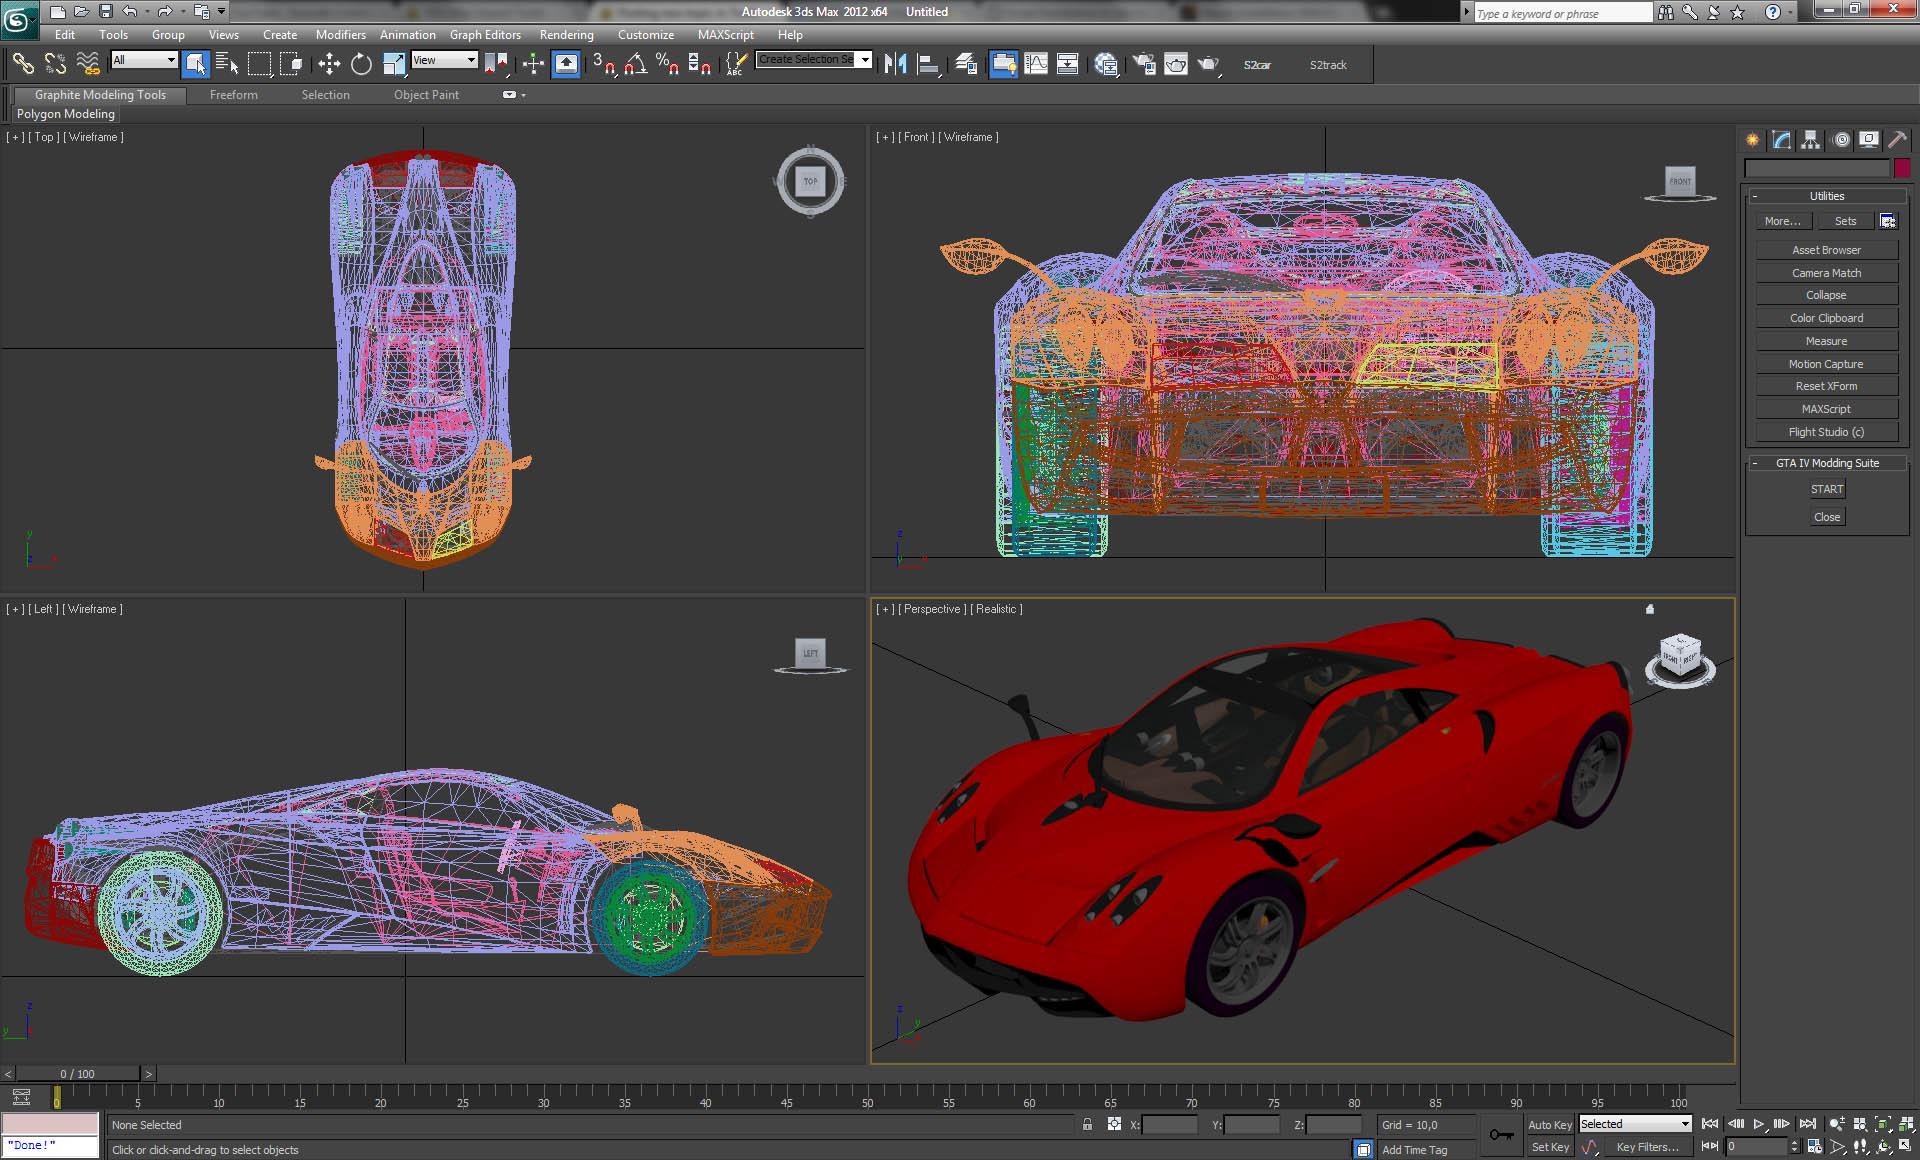Open the selection filter dropdown showing All
The height and width of the screenshot is (1160, 1920).
[x=143, y=60]
